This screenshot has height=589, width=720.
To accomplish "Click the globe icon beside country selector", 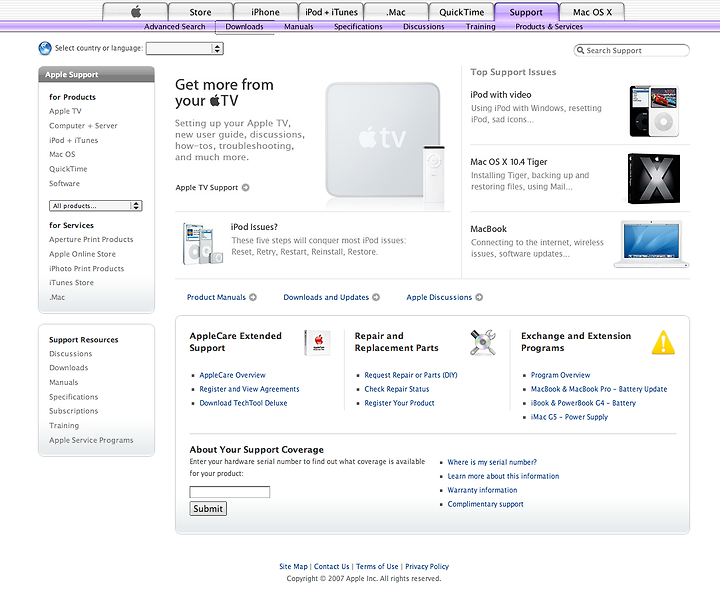I will (x=45, y=48).
